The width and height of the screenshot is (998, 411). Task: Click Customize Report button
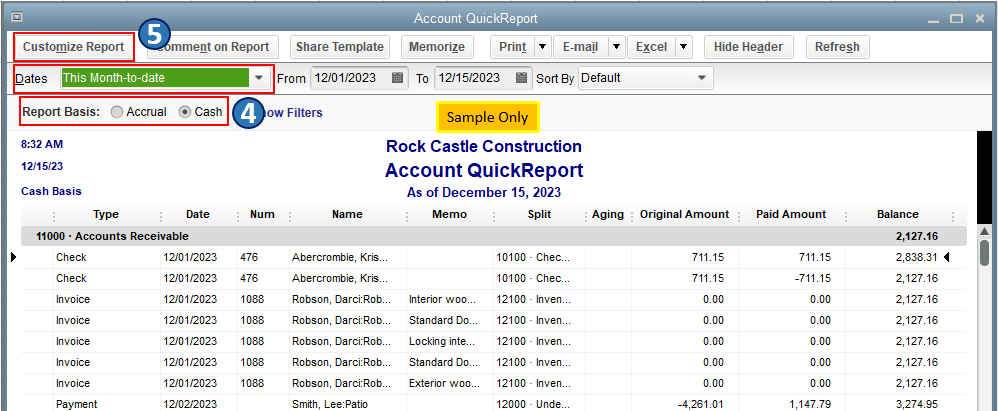(x=74, y=47)
